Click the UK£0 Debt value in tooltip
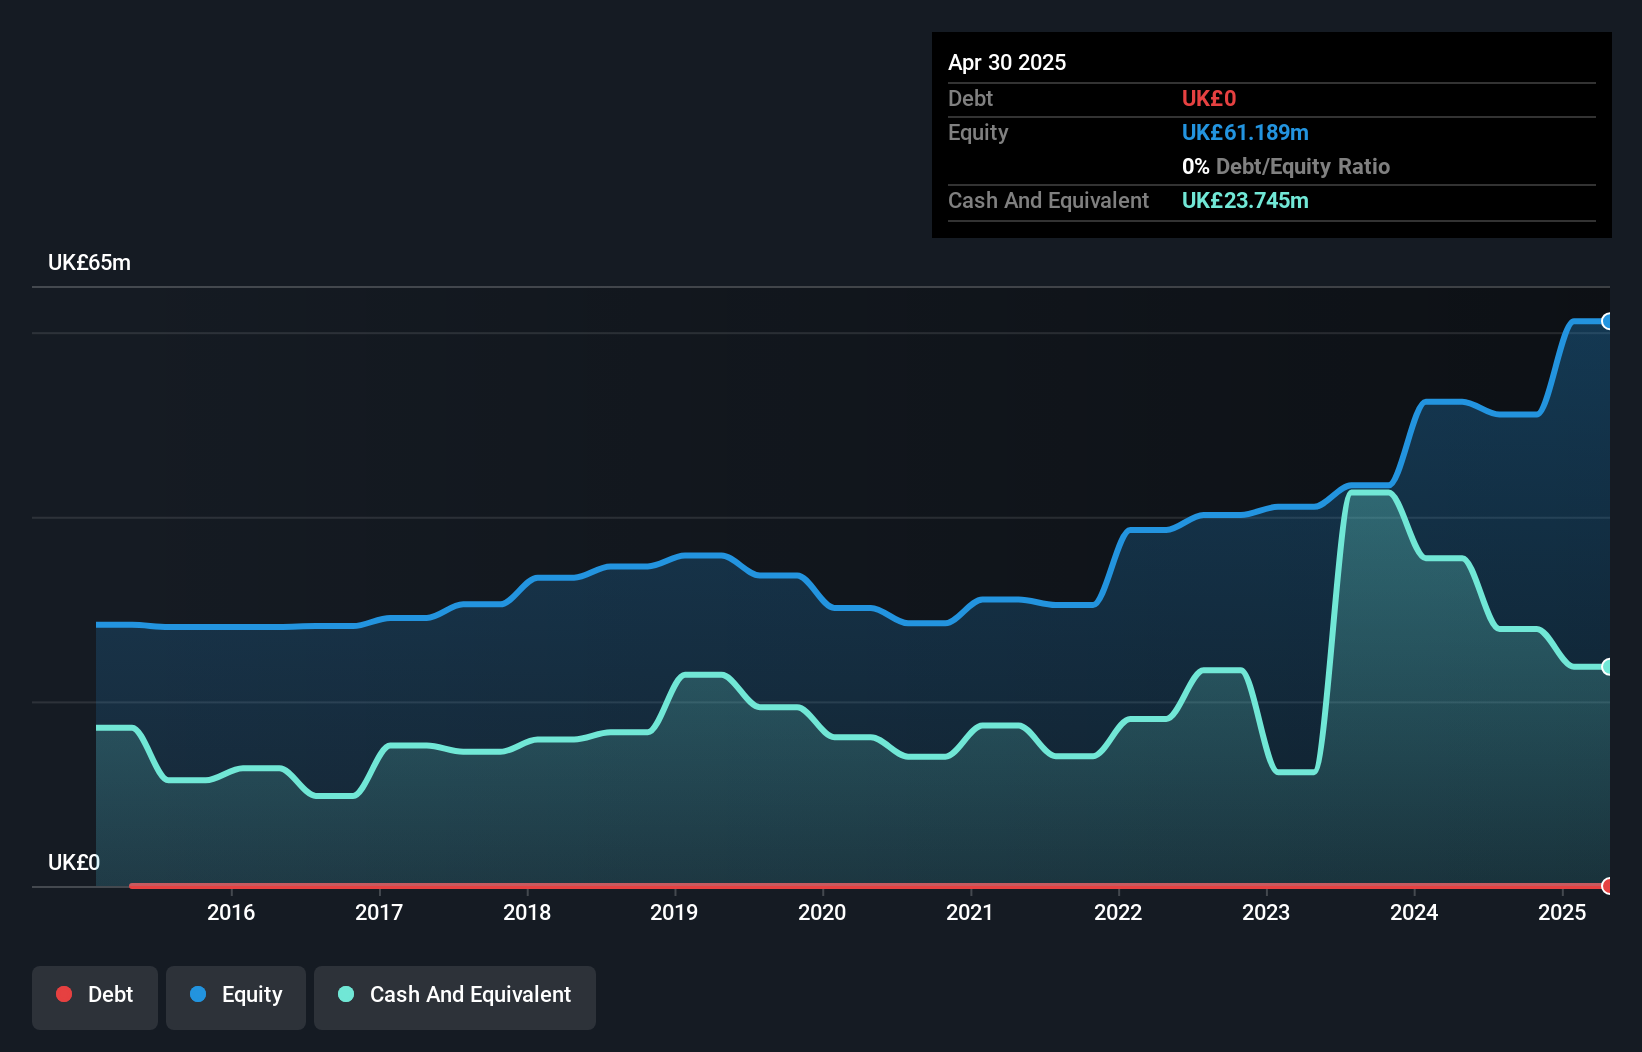Screen dimensions: 1642x1052 click(x=1208, y=98)
